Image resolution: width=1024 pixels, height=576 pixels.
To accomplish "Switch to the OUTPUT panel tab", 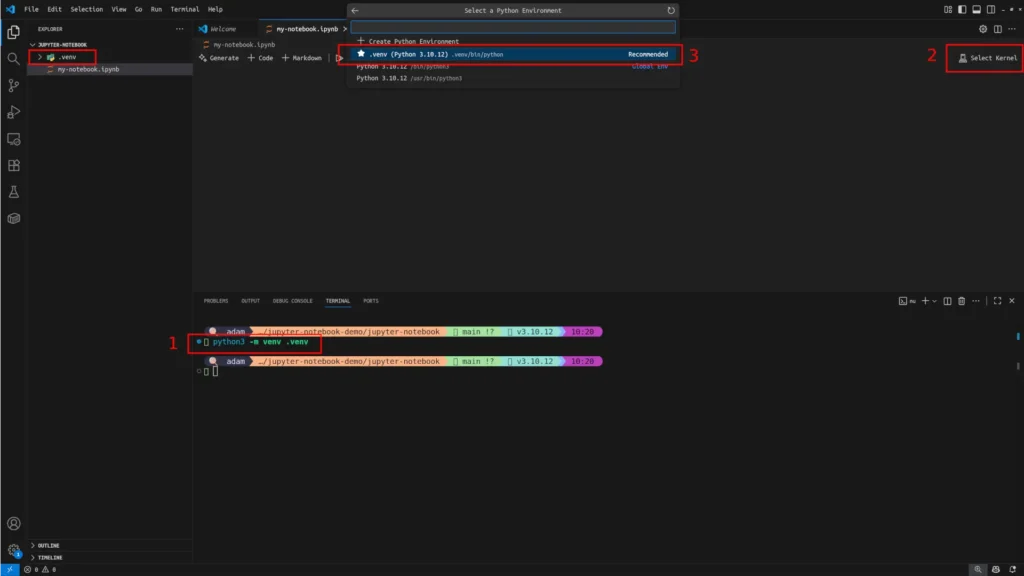I will (x=250, y=301).
